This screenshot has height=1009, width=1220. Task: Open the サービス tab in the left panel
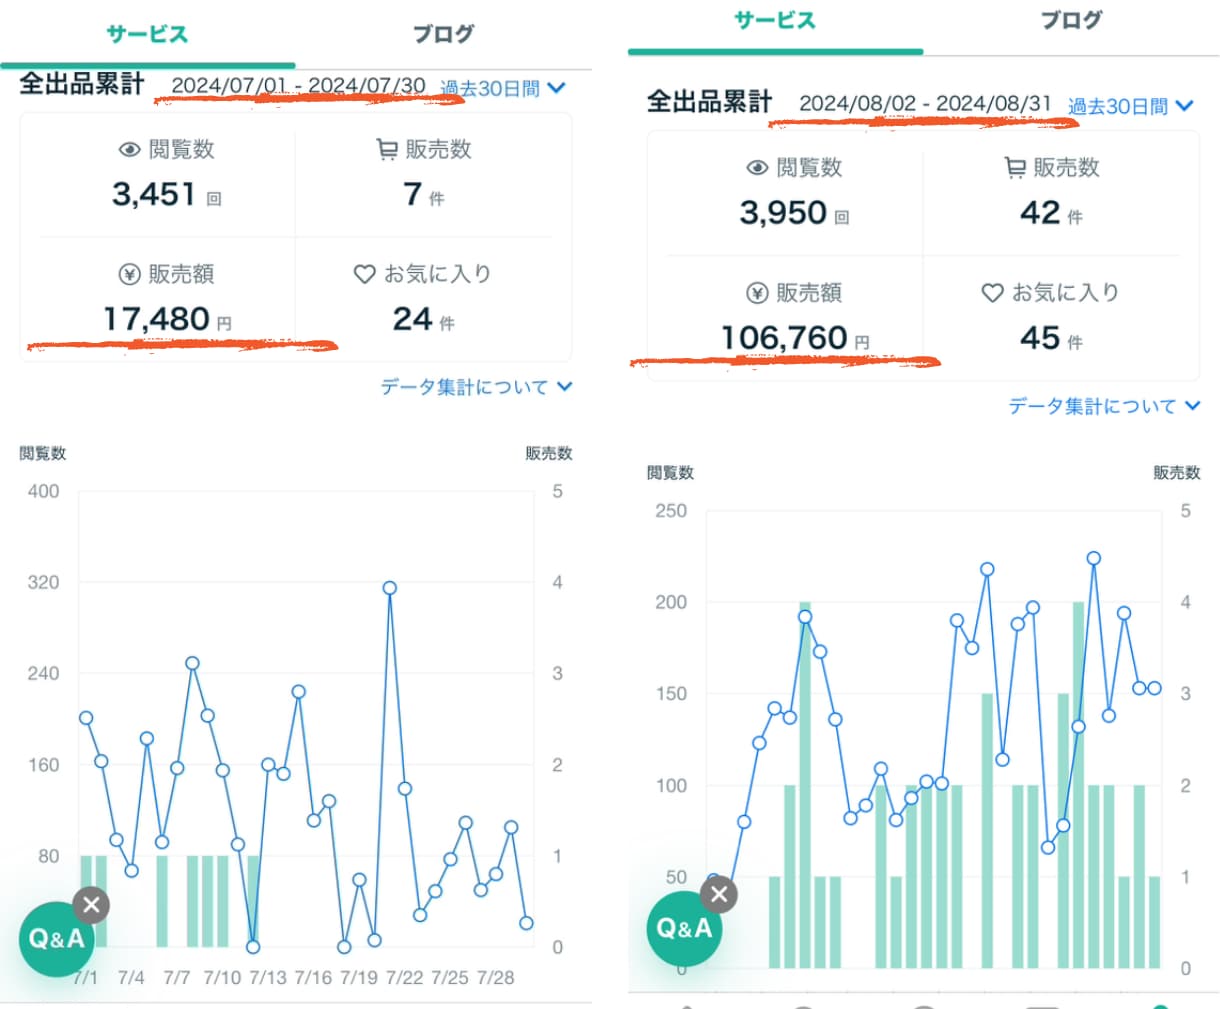(147, 34)
